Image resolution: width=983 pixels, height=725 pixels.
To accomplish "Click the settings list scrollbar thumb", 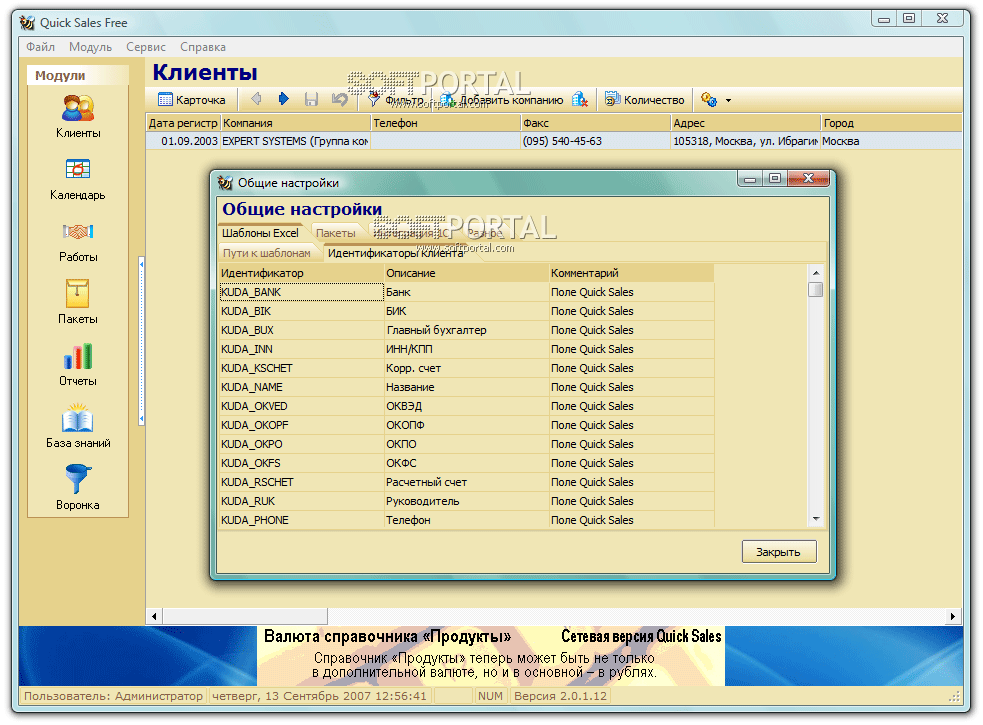I will tap(816, 289).
